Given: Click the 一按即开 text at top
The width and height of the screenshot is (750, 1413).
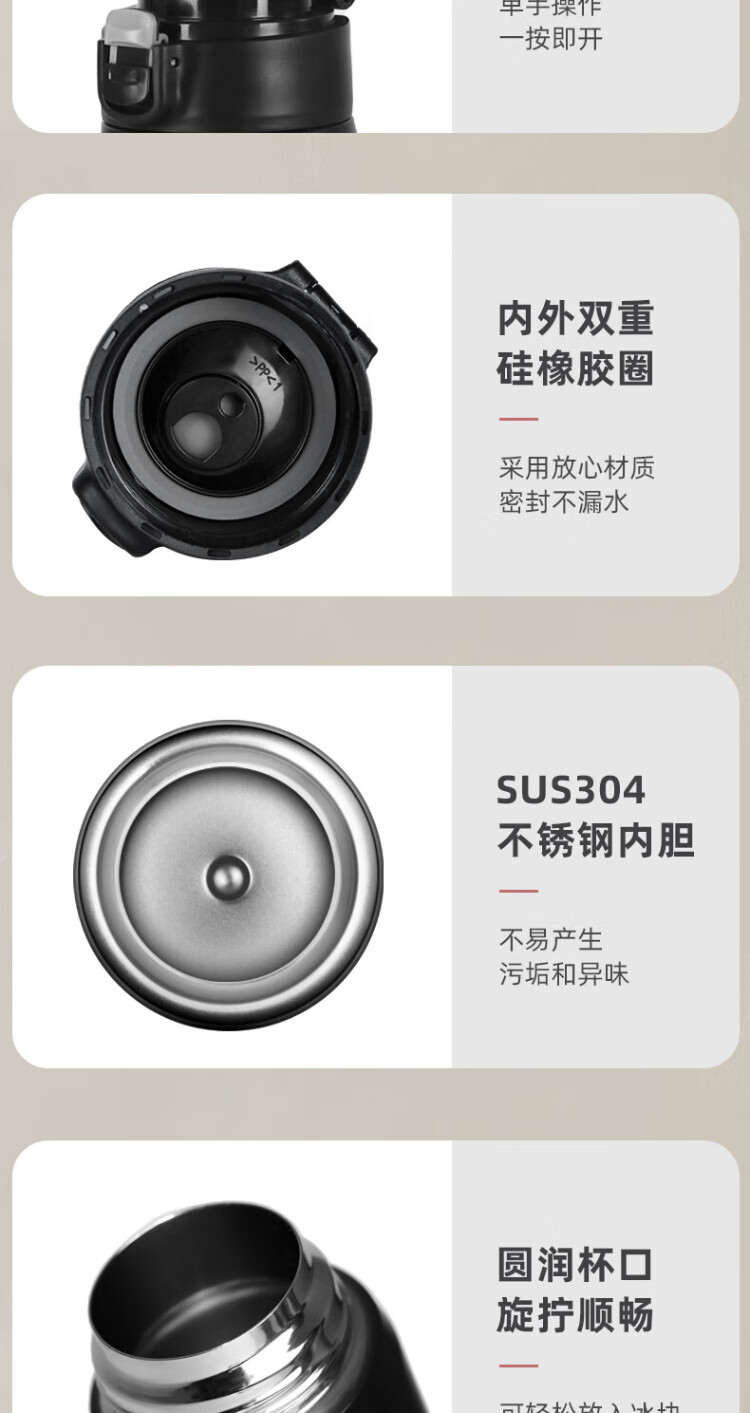Looking at the screenshot, I should (x=551, y=39).
